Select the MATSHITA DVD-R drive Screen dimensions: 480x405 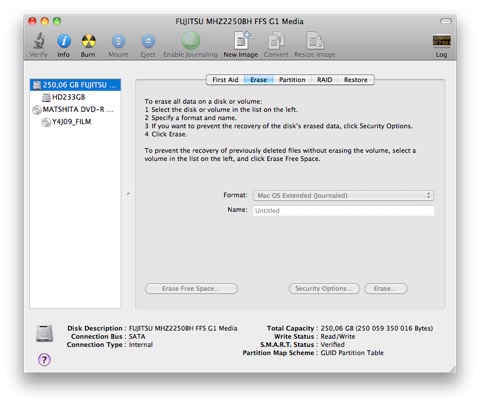pos(75,109)
